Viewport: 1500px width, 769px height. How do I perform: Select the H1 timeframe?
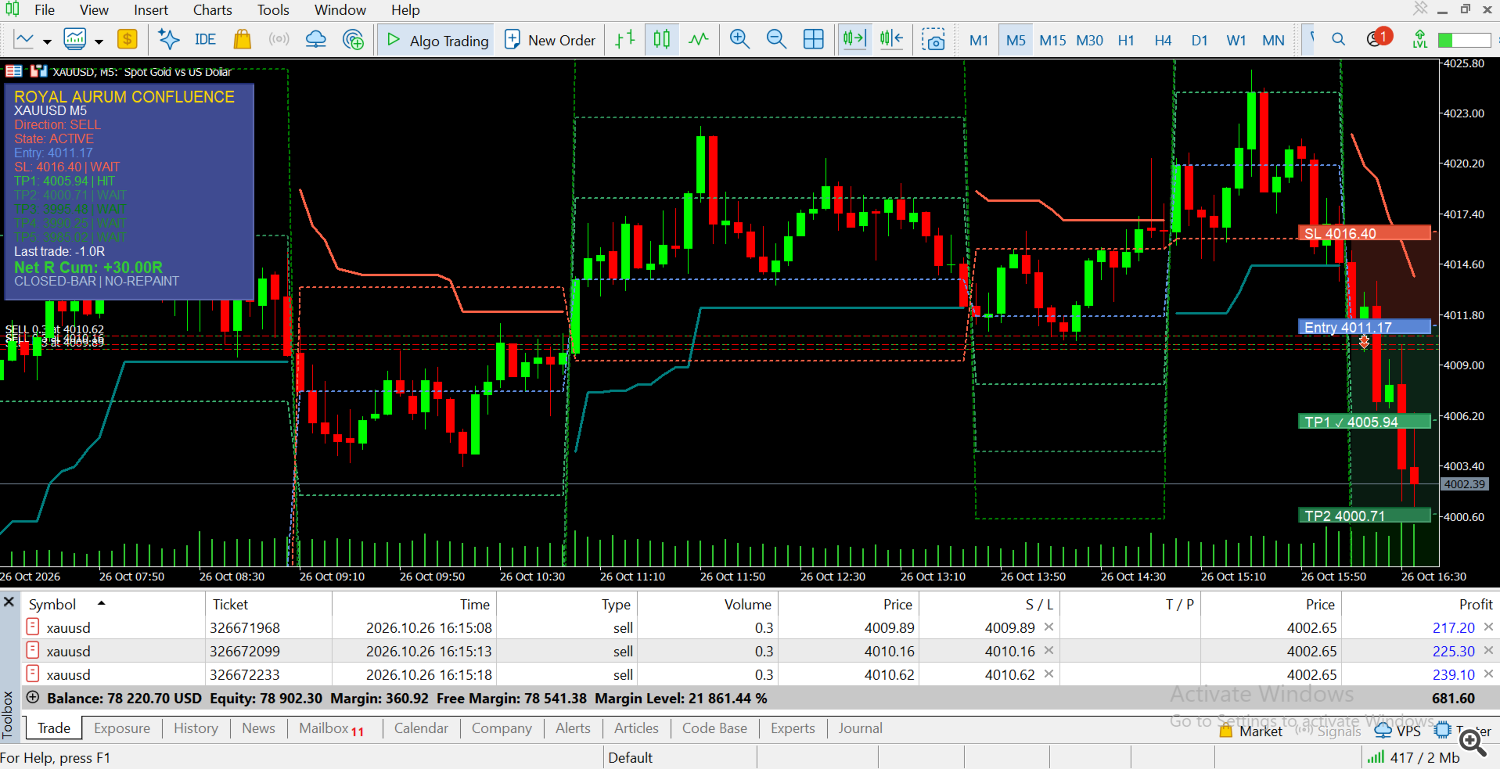click(1126, 40)
